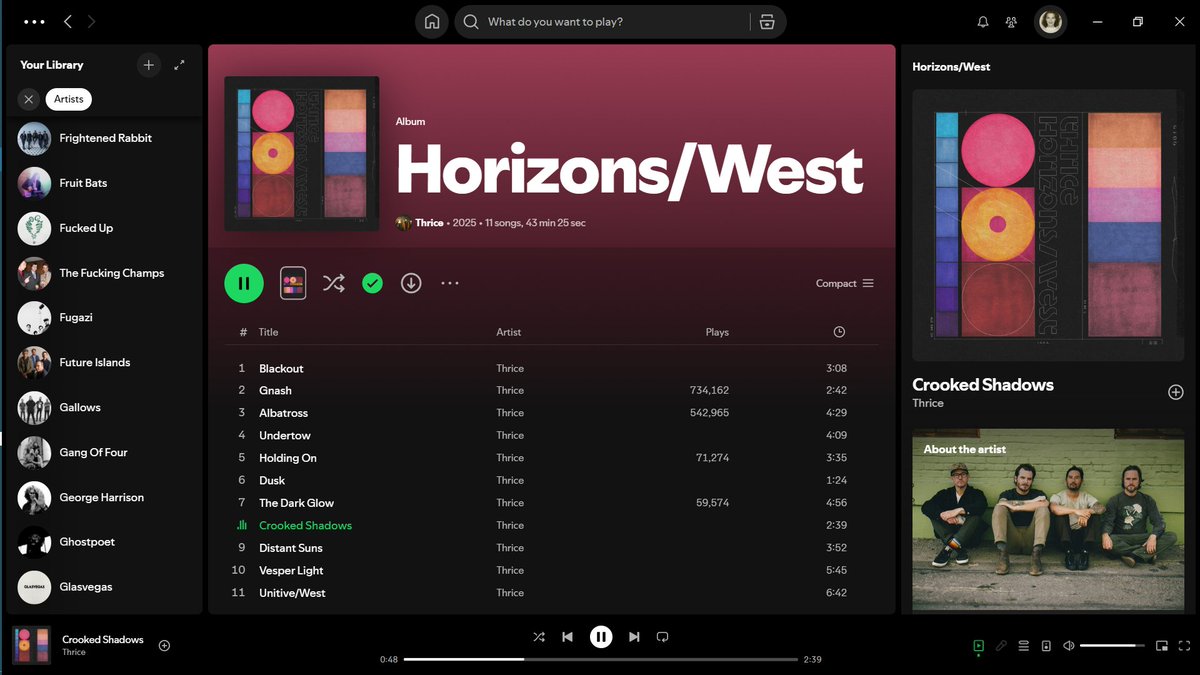Open George Harrison in library
The image size is (1200, 675).
coord(105,498)
